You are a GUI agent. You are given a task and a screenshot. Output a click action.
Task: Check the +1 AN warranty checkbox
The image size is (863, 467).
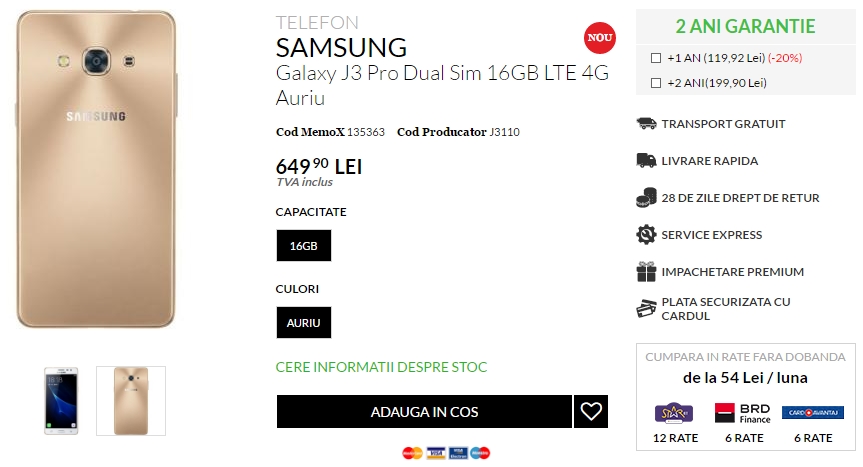(x=655, y=58)
